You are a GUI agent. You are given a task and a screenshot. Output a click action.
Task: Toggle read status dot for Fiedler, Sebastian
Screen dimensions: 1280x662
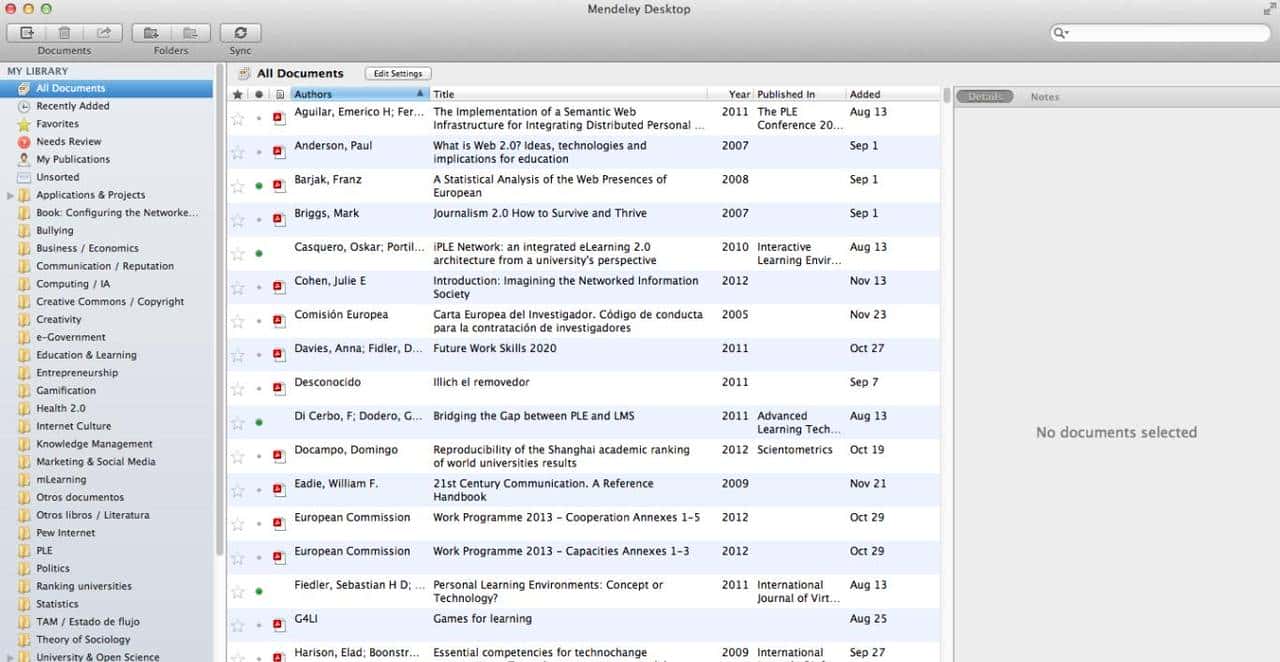coord(259,592)
